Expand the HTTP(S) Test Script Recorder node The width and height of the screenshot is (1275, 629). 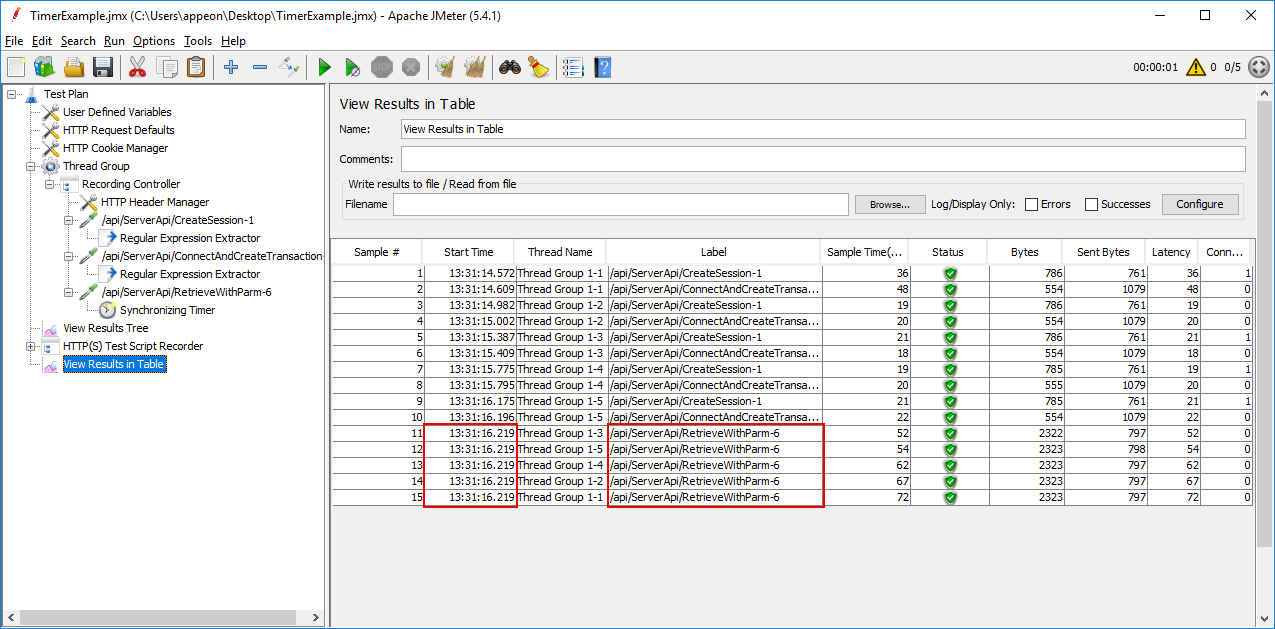click(31, 346)
